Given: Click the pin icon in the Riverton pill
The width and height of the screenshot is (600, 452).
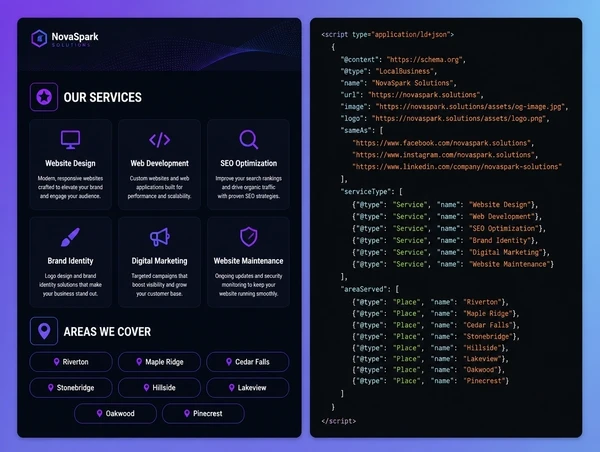Looking at the screenshot, I should click(57, 362).
